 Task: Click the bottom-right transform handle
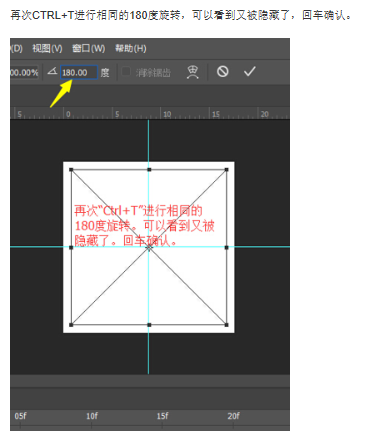tap(227, 325)
